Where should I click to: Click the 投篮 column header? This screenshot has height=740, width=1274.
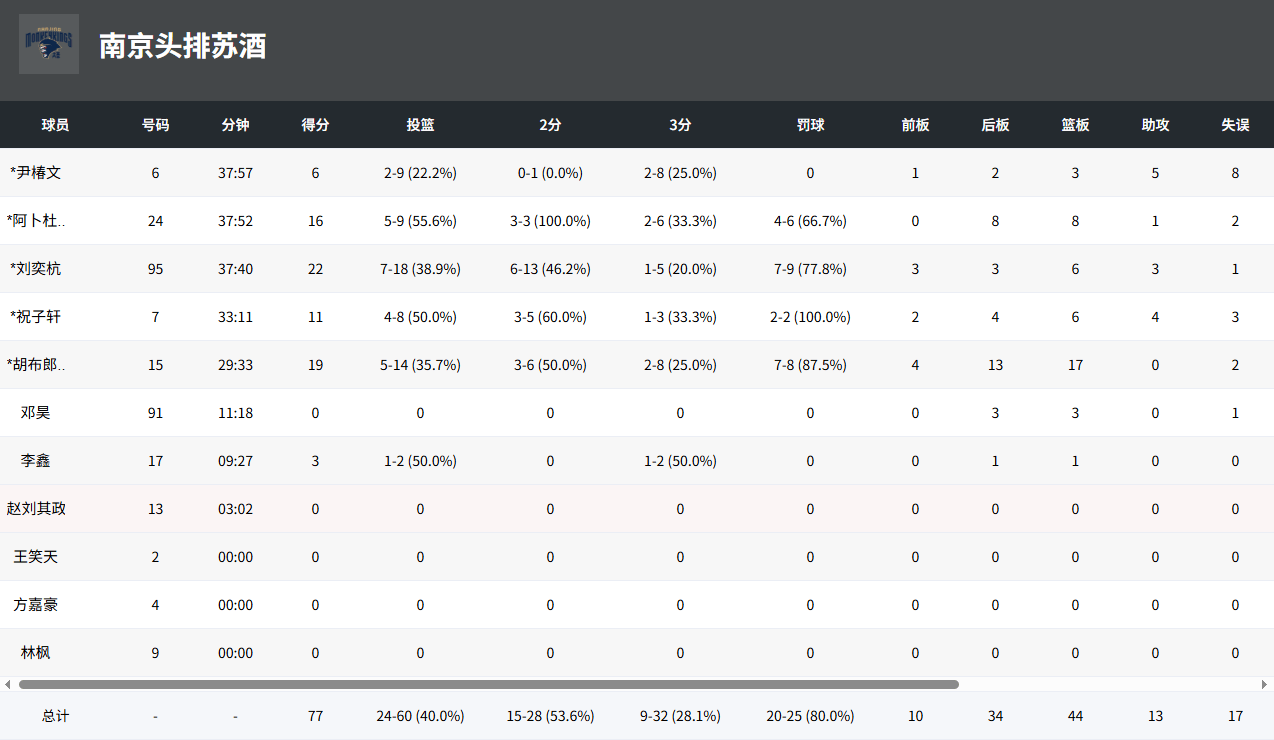(x=420, y=125)
